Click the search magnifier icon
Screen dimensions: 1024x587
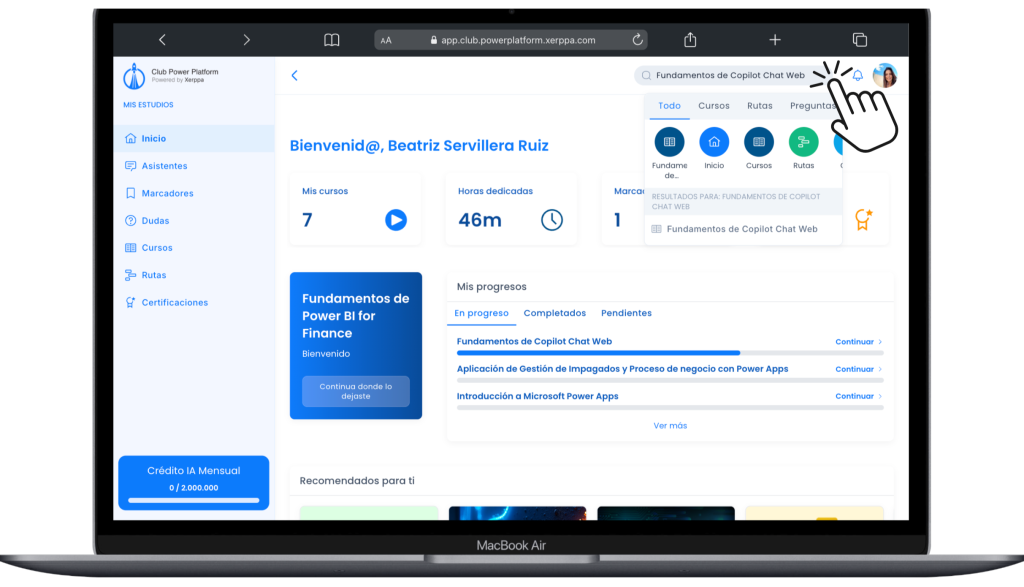click(646, 76)
